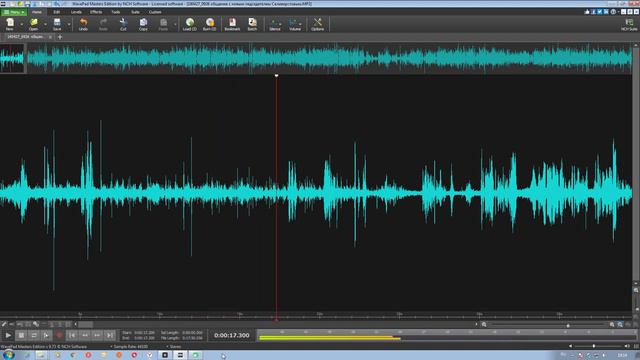This screenshot has height=360, width=640.
Task: Click the level meter bar
Action: tap(447, 336)
